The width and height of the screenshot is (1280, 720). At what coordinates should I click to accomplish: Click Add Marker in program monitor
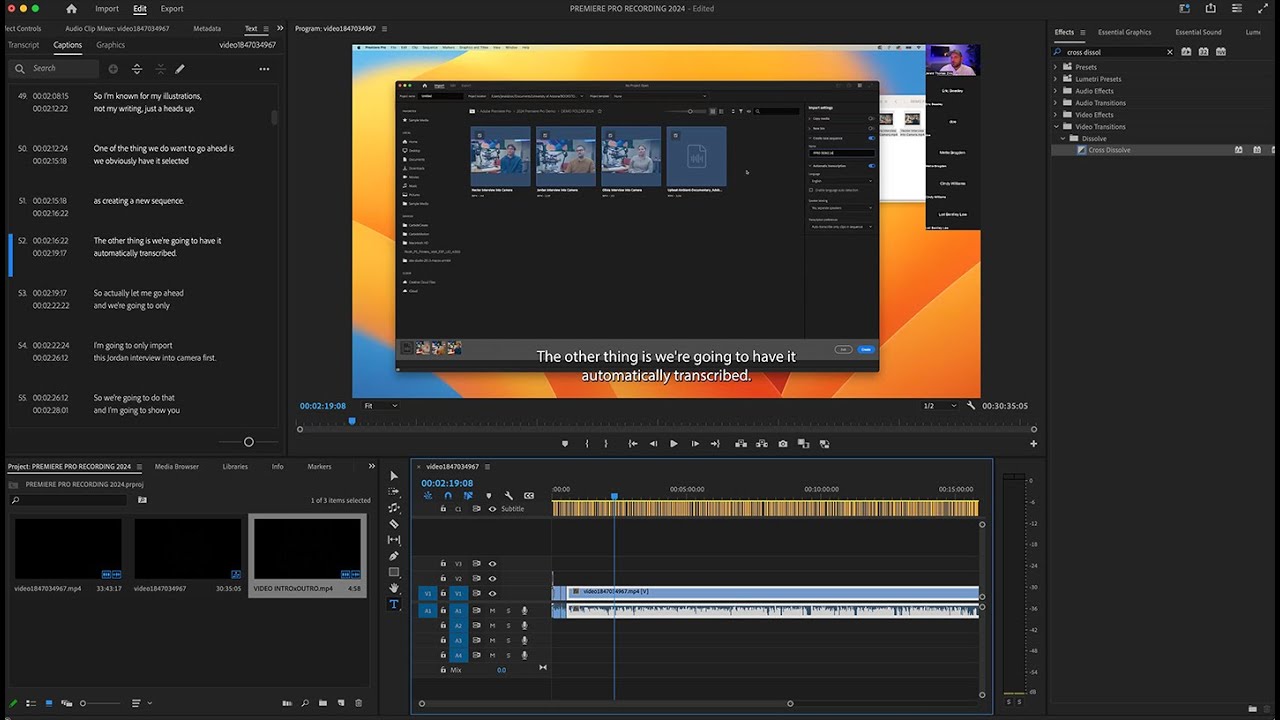pyautogui.click(x=565, y=444)
